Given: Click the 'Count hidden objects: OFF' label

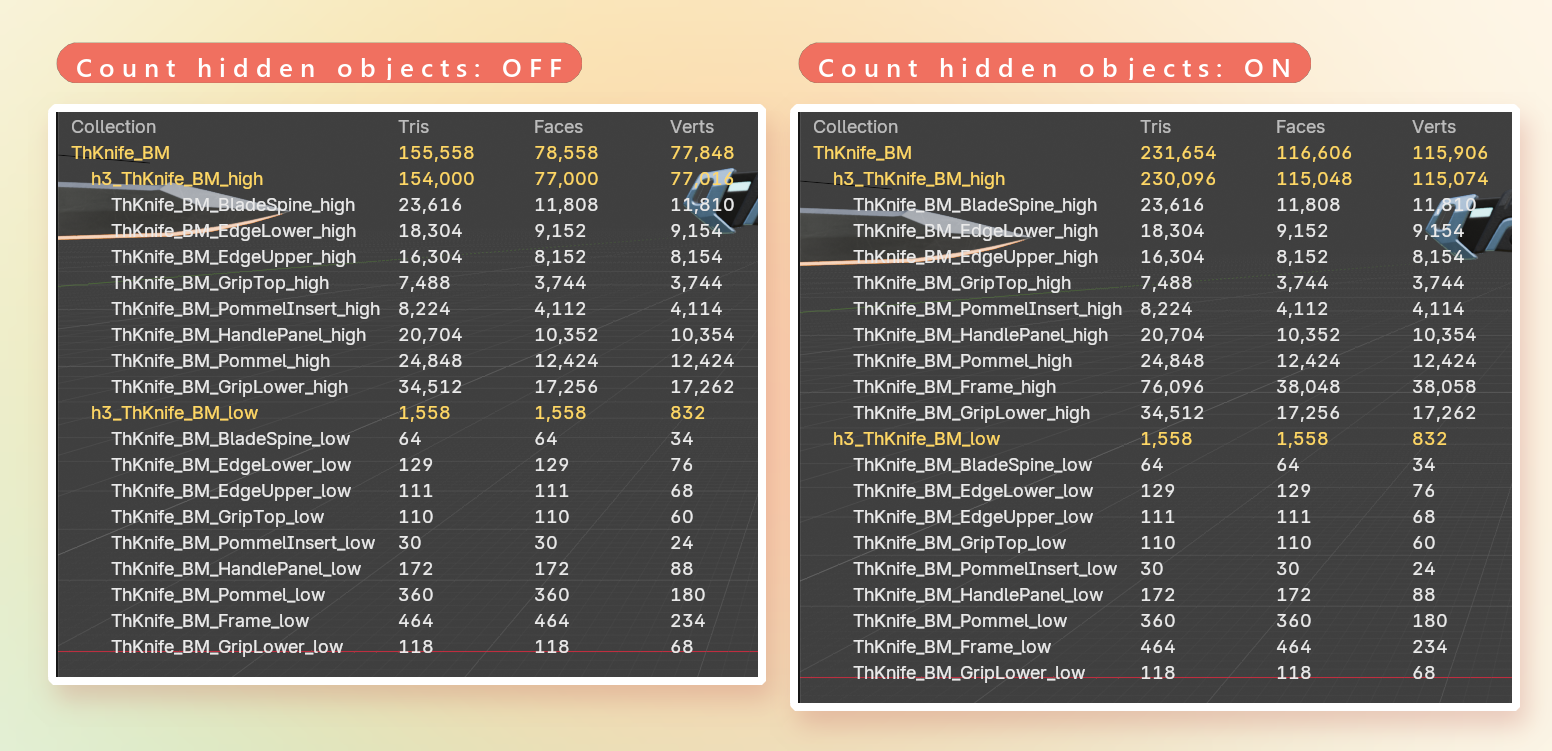Looking at the screenshot, I should (319, 66).
